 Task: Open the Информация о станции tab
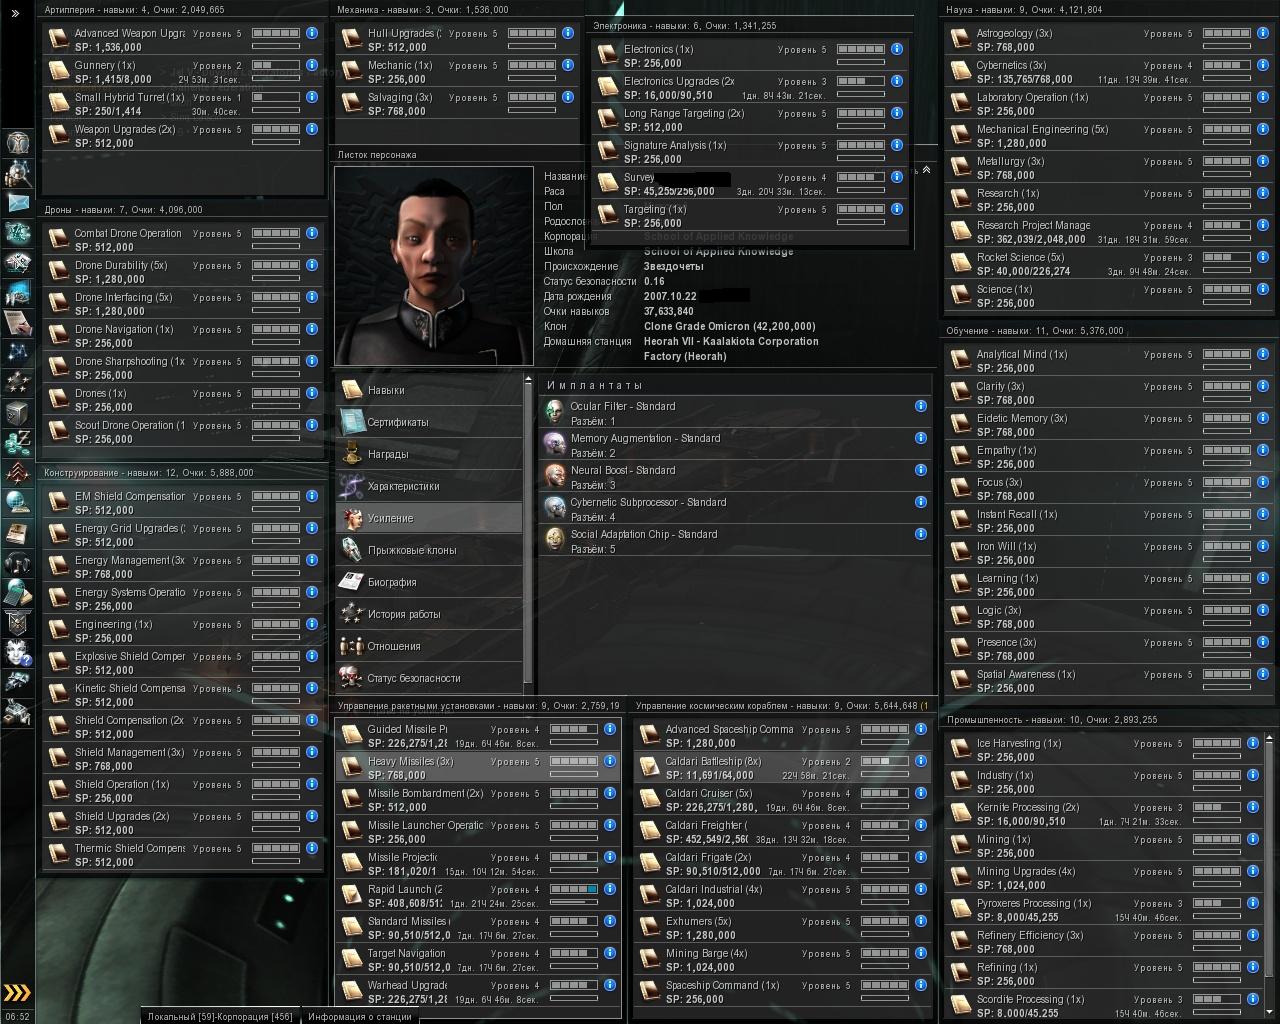click(360, 1016)
